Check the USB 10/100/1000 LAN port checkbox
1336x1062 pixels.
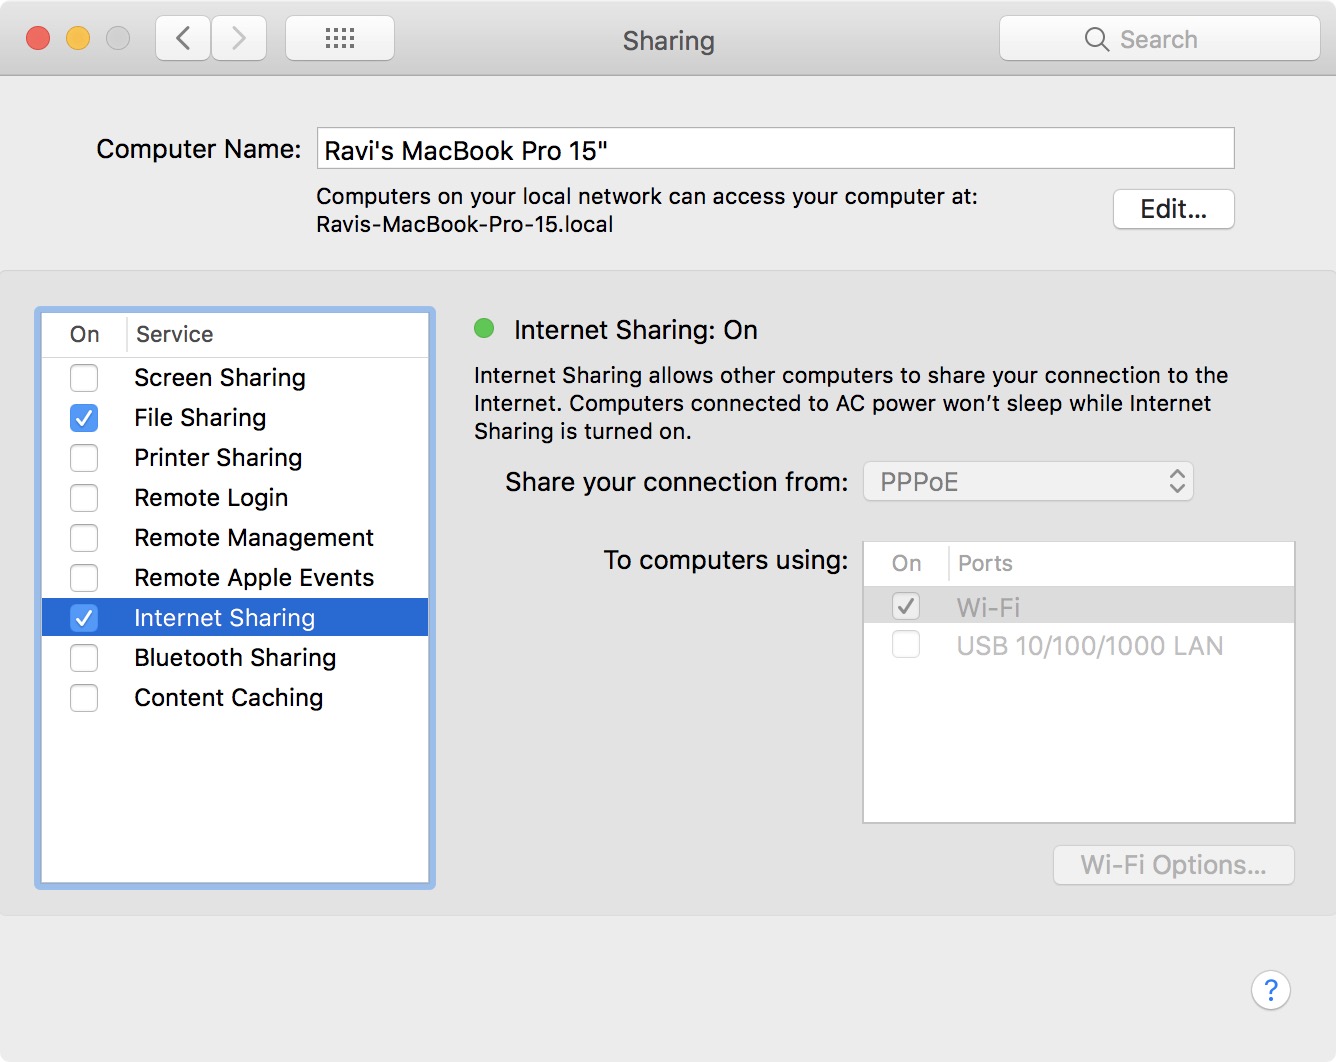[906, 645]
